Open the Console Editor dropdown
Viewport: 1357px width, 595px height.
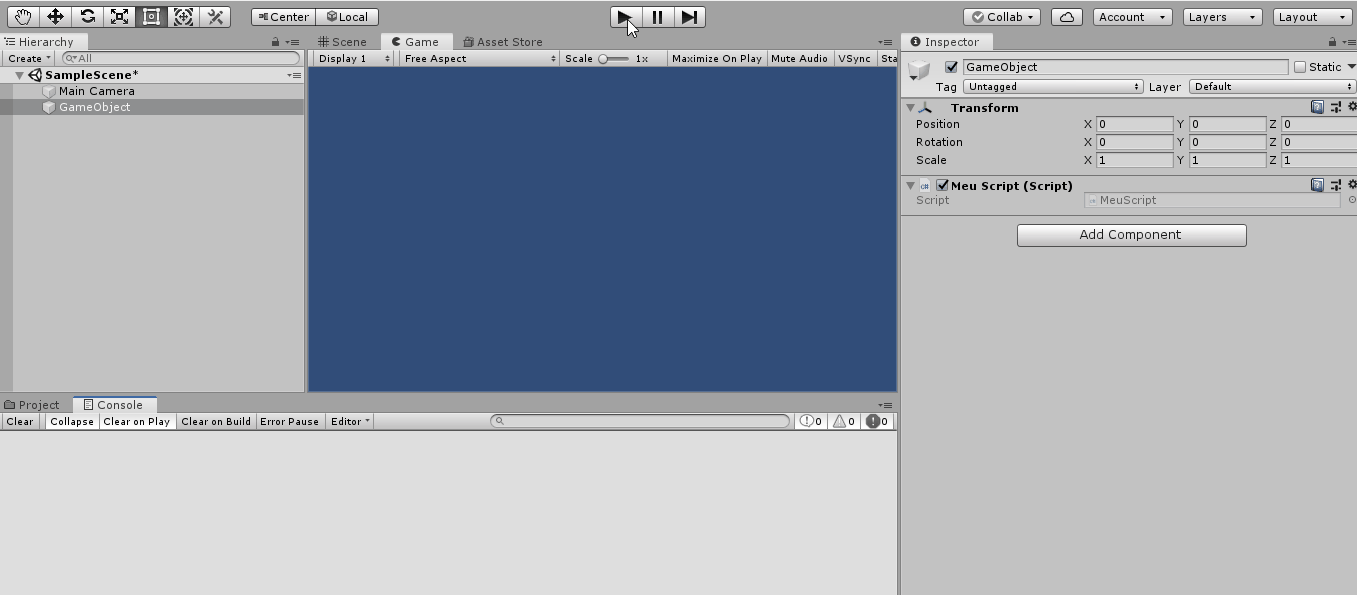pos(350,421)
